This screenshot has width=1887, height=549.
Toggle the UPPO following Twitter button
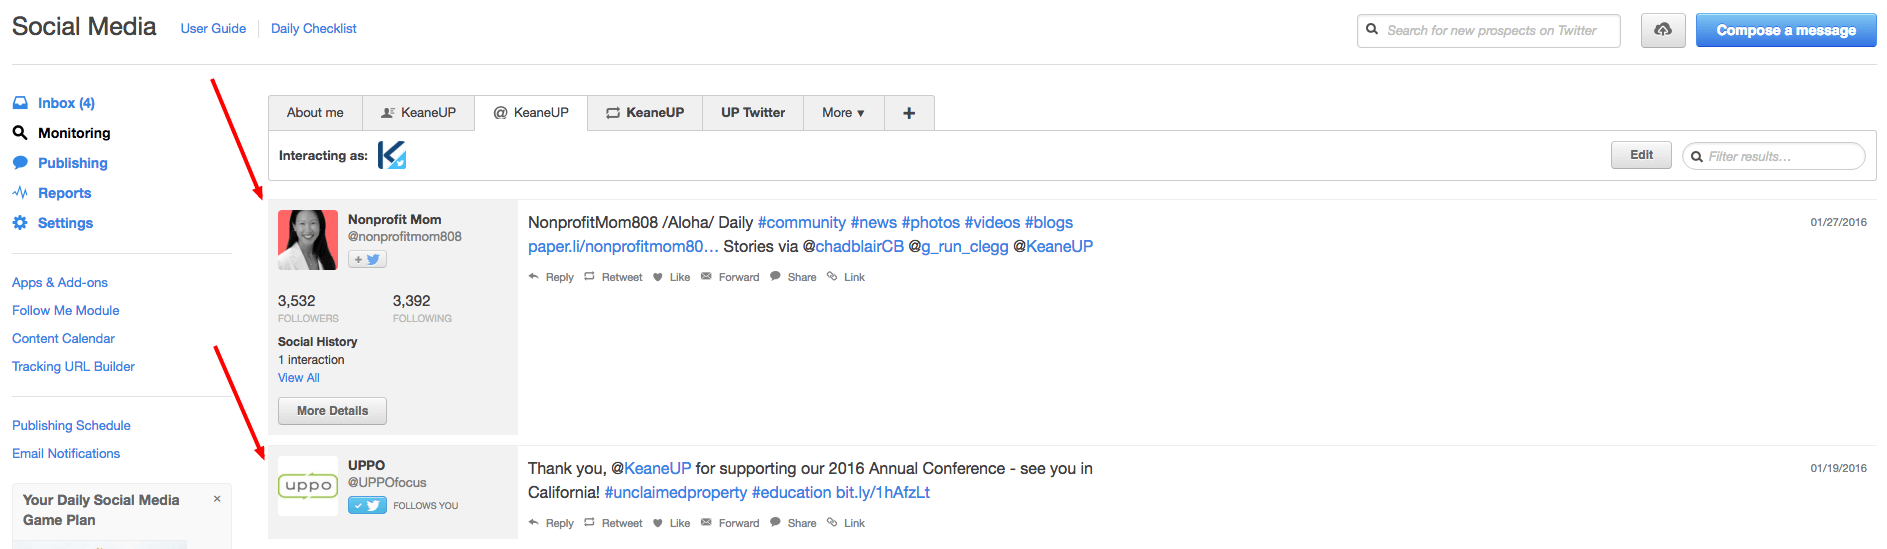click(x=367, y=505)
